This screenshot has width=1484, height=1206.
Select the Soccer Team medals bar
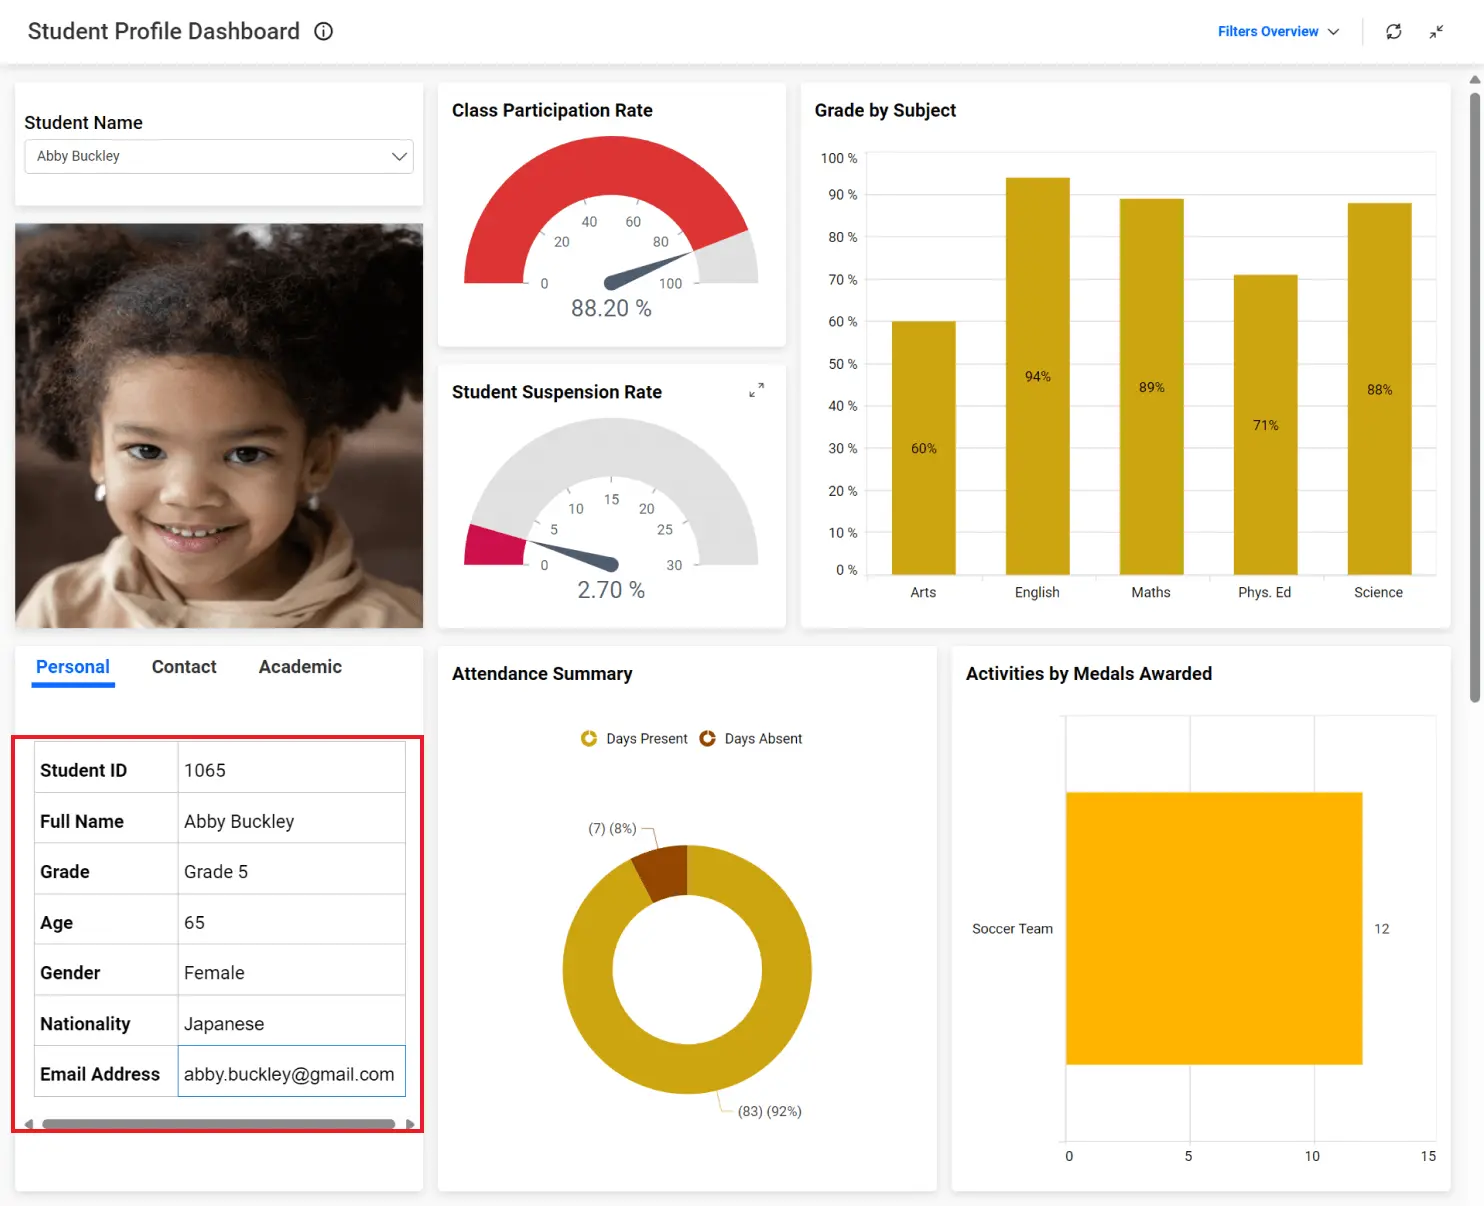pyautogui.click(x=1213, y=928)
